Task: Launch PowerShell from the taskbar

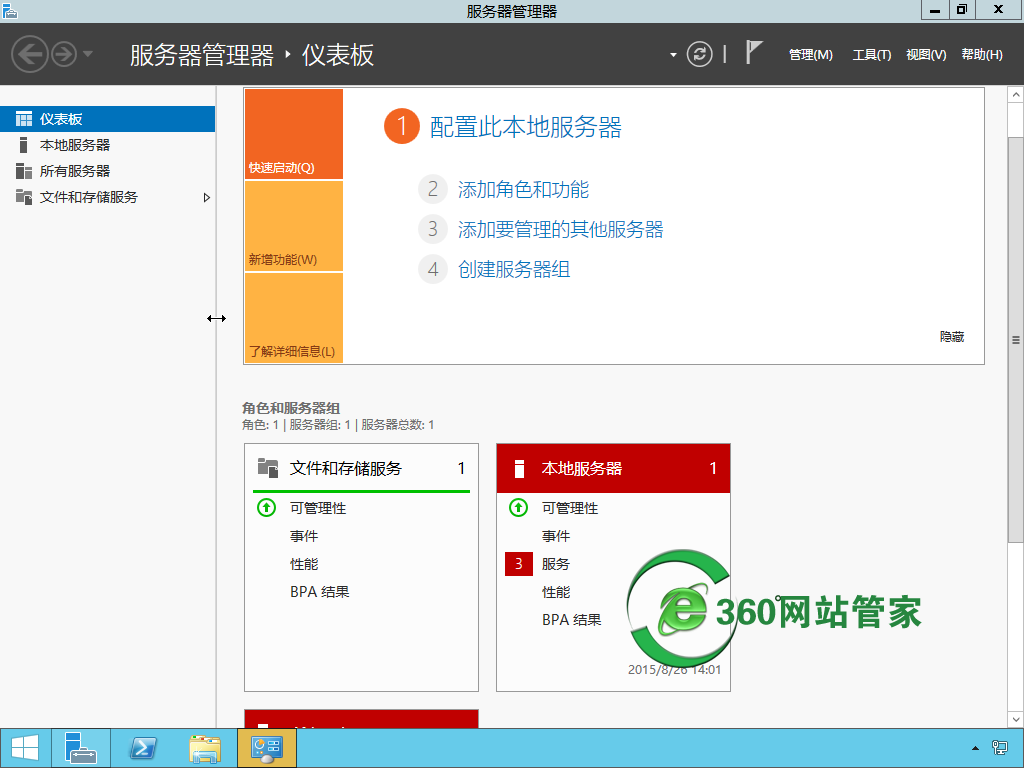Action: pos(143,748)
